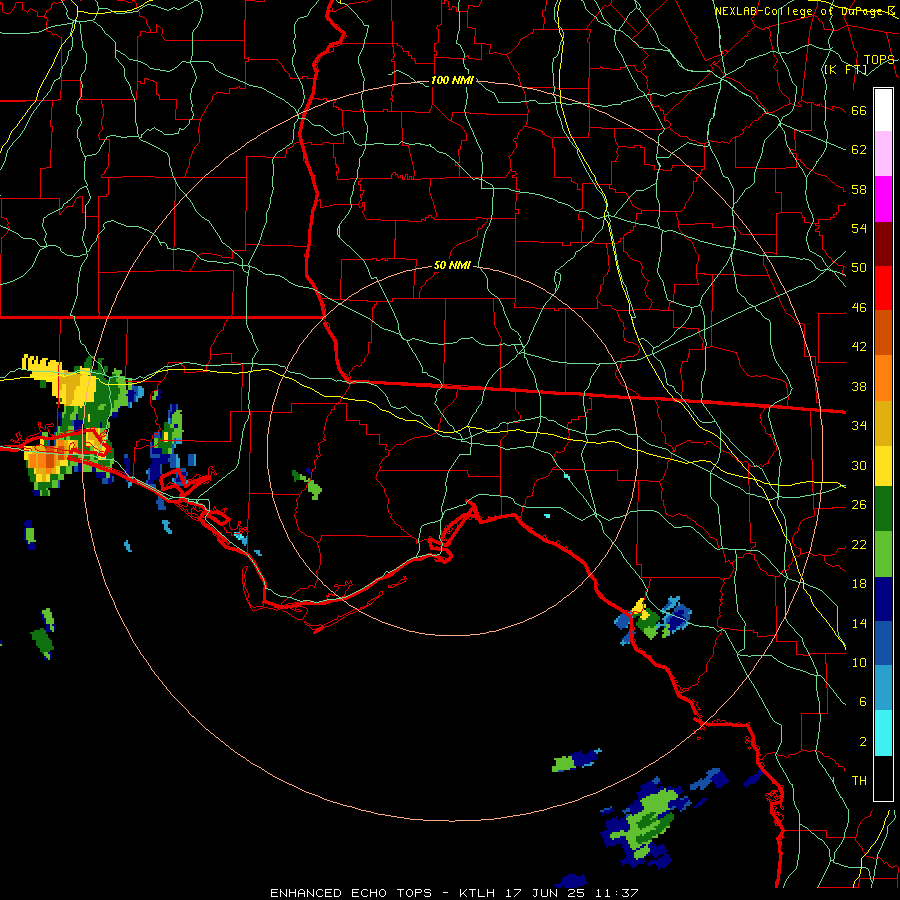Click the legend value "18"
This screenshot has height=900, width=900.
859,584
